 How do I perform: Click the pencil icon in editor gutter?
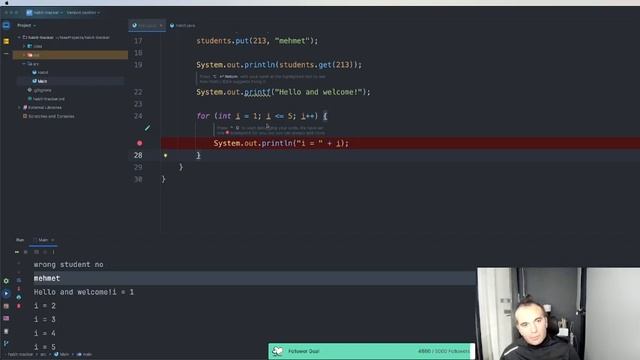point(147,128)
